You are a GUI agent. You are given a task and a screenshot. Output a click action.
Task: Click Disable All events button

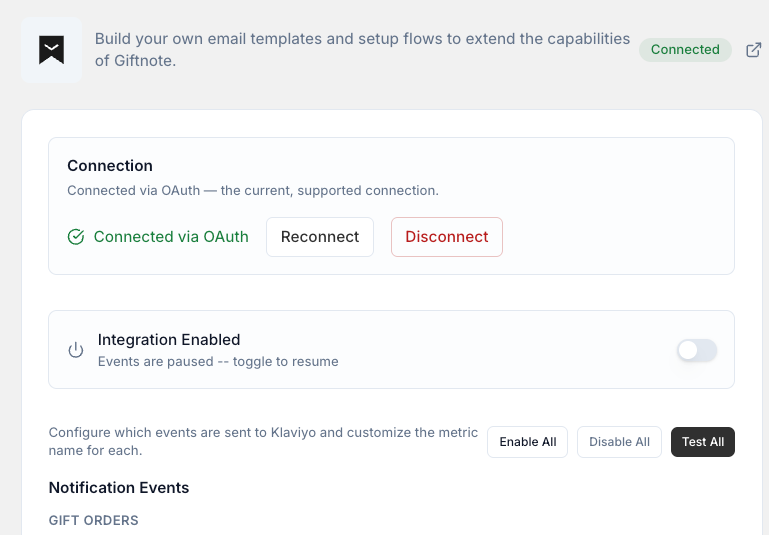(x=619, y=442)
